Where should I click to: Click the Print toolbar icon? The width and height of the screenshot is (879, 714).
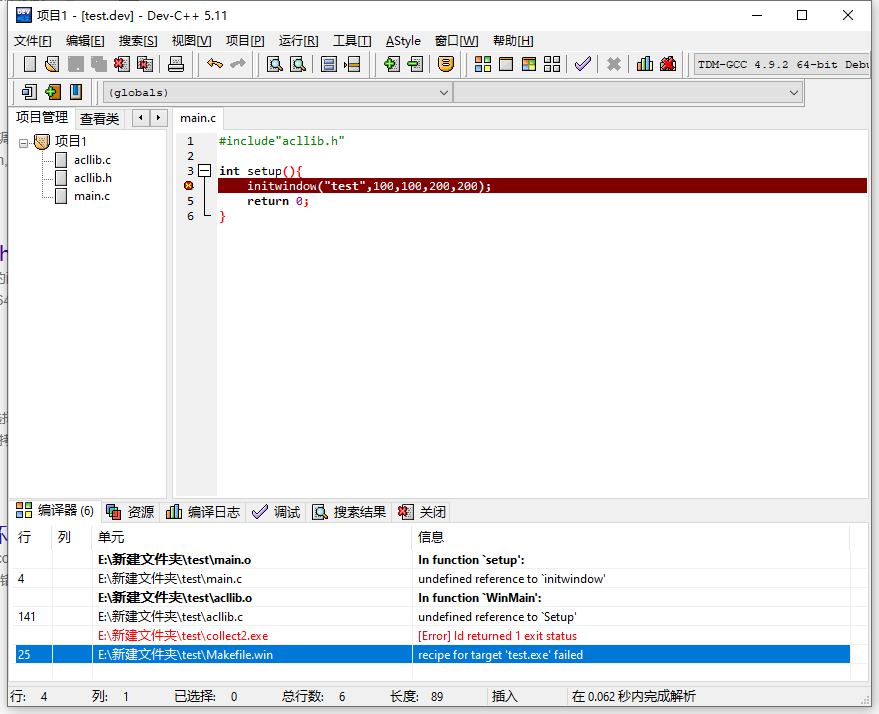click(x=176, y=64)
